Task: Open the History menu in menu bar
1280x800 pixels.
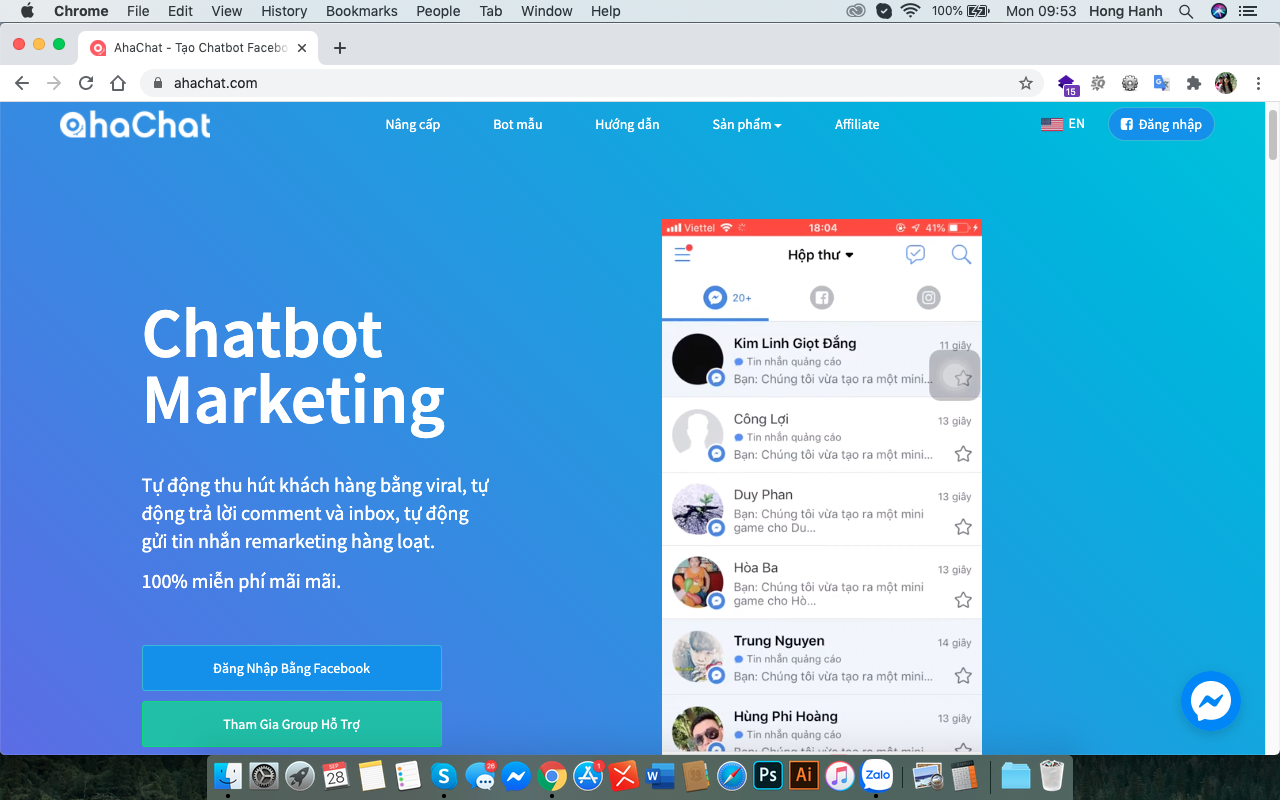Action: [284, 11]
